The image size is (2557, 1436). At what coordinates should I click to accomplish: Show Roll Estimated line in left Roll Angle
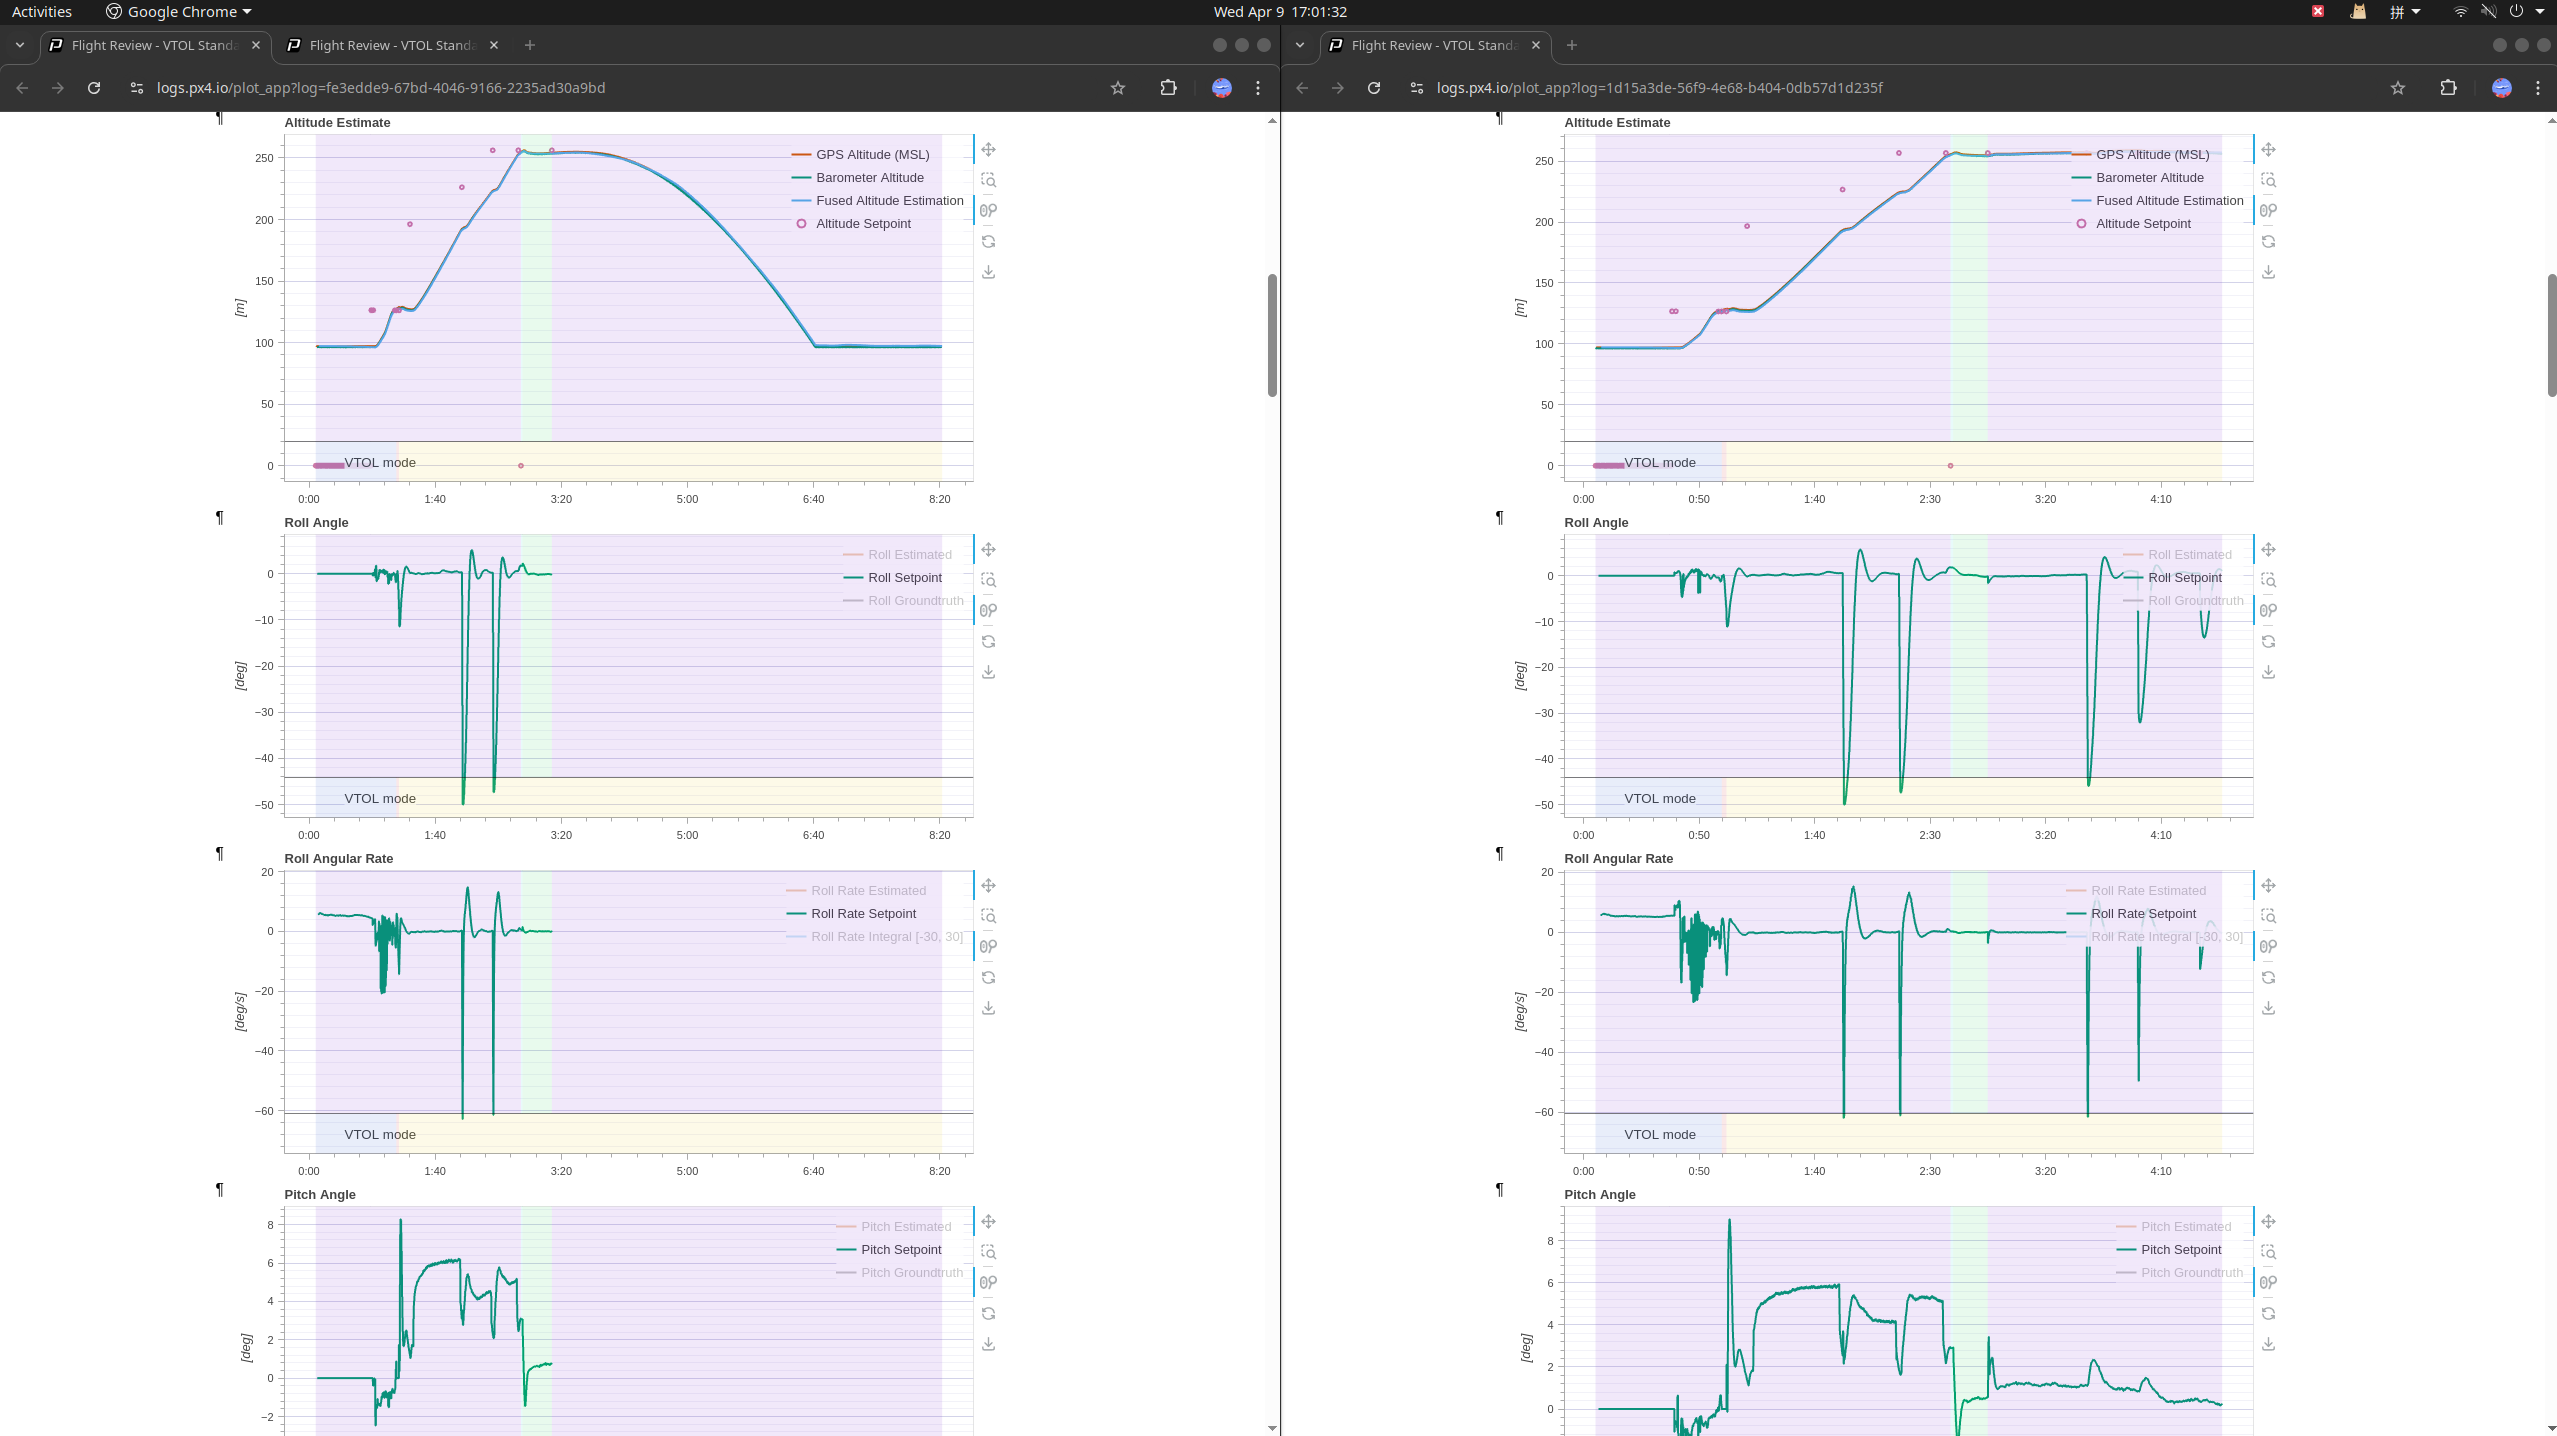[898, 554]
